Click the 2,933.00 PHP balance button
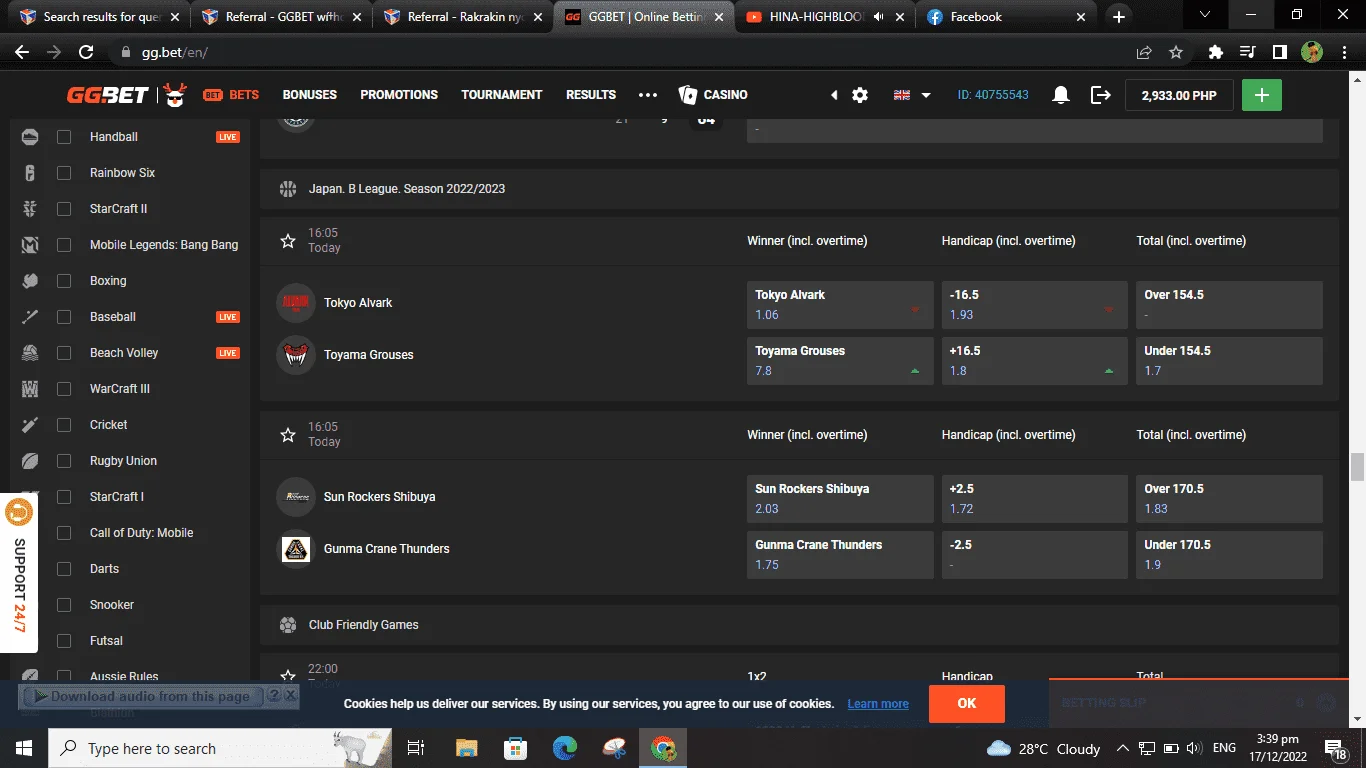This screenshot has height=768, width=1366. tap(1179, 95)
